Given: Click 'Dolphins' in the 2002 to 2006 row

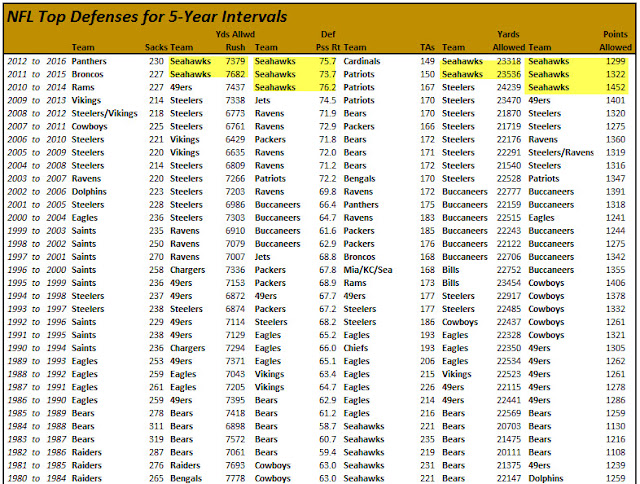Looking at the screenshot, I should coord(89,192).
